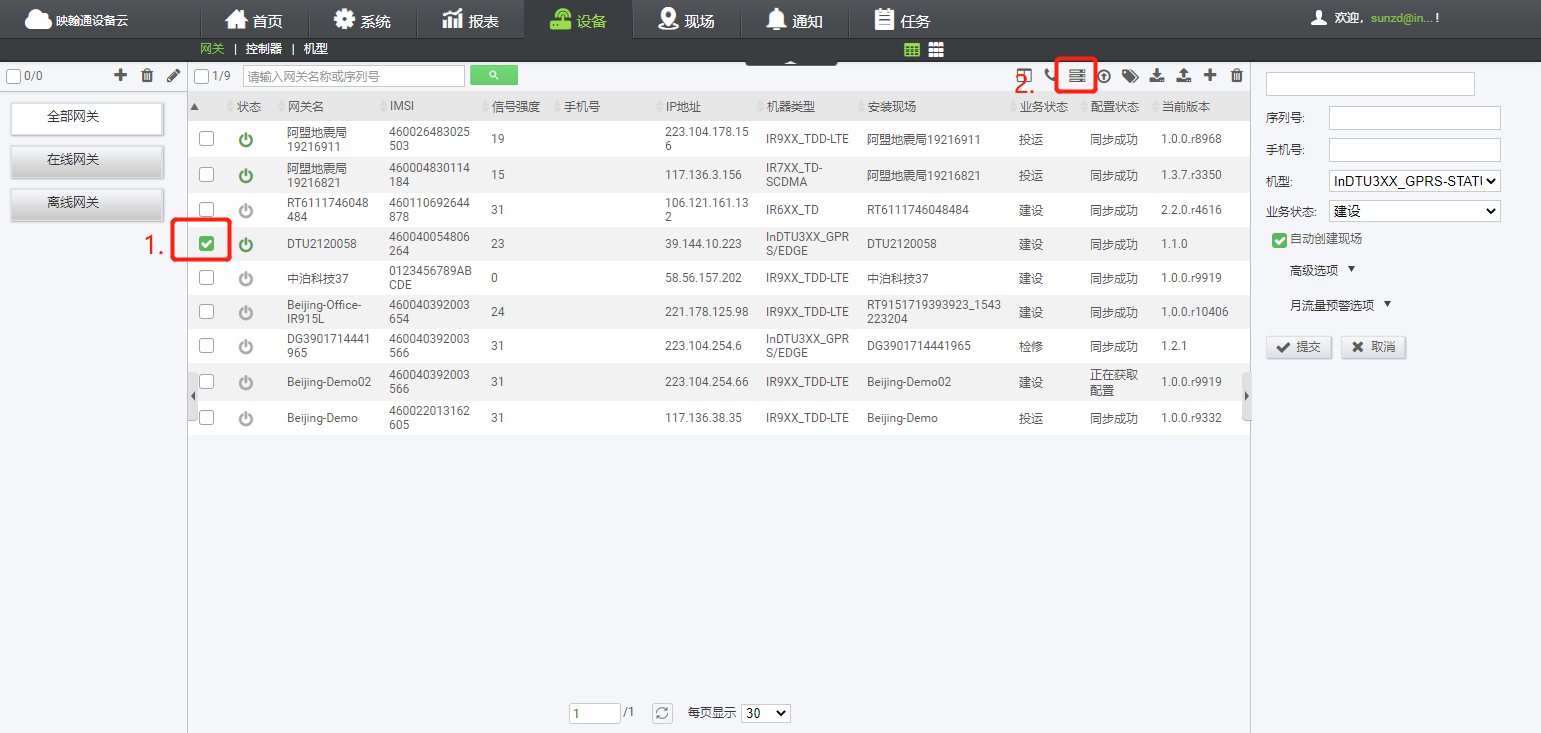1541x733 pixels.
Task: Switch to the 控制器 sub-tab
Action: pos(264,49)
